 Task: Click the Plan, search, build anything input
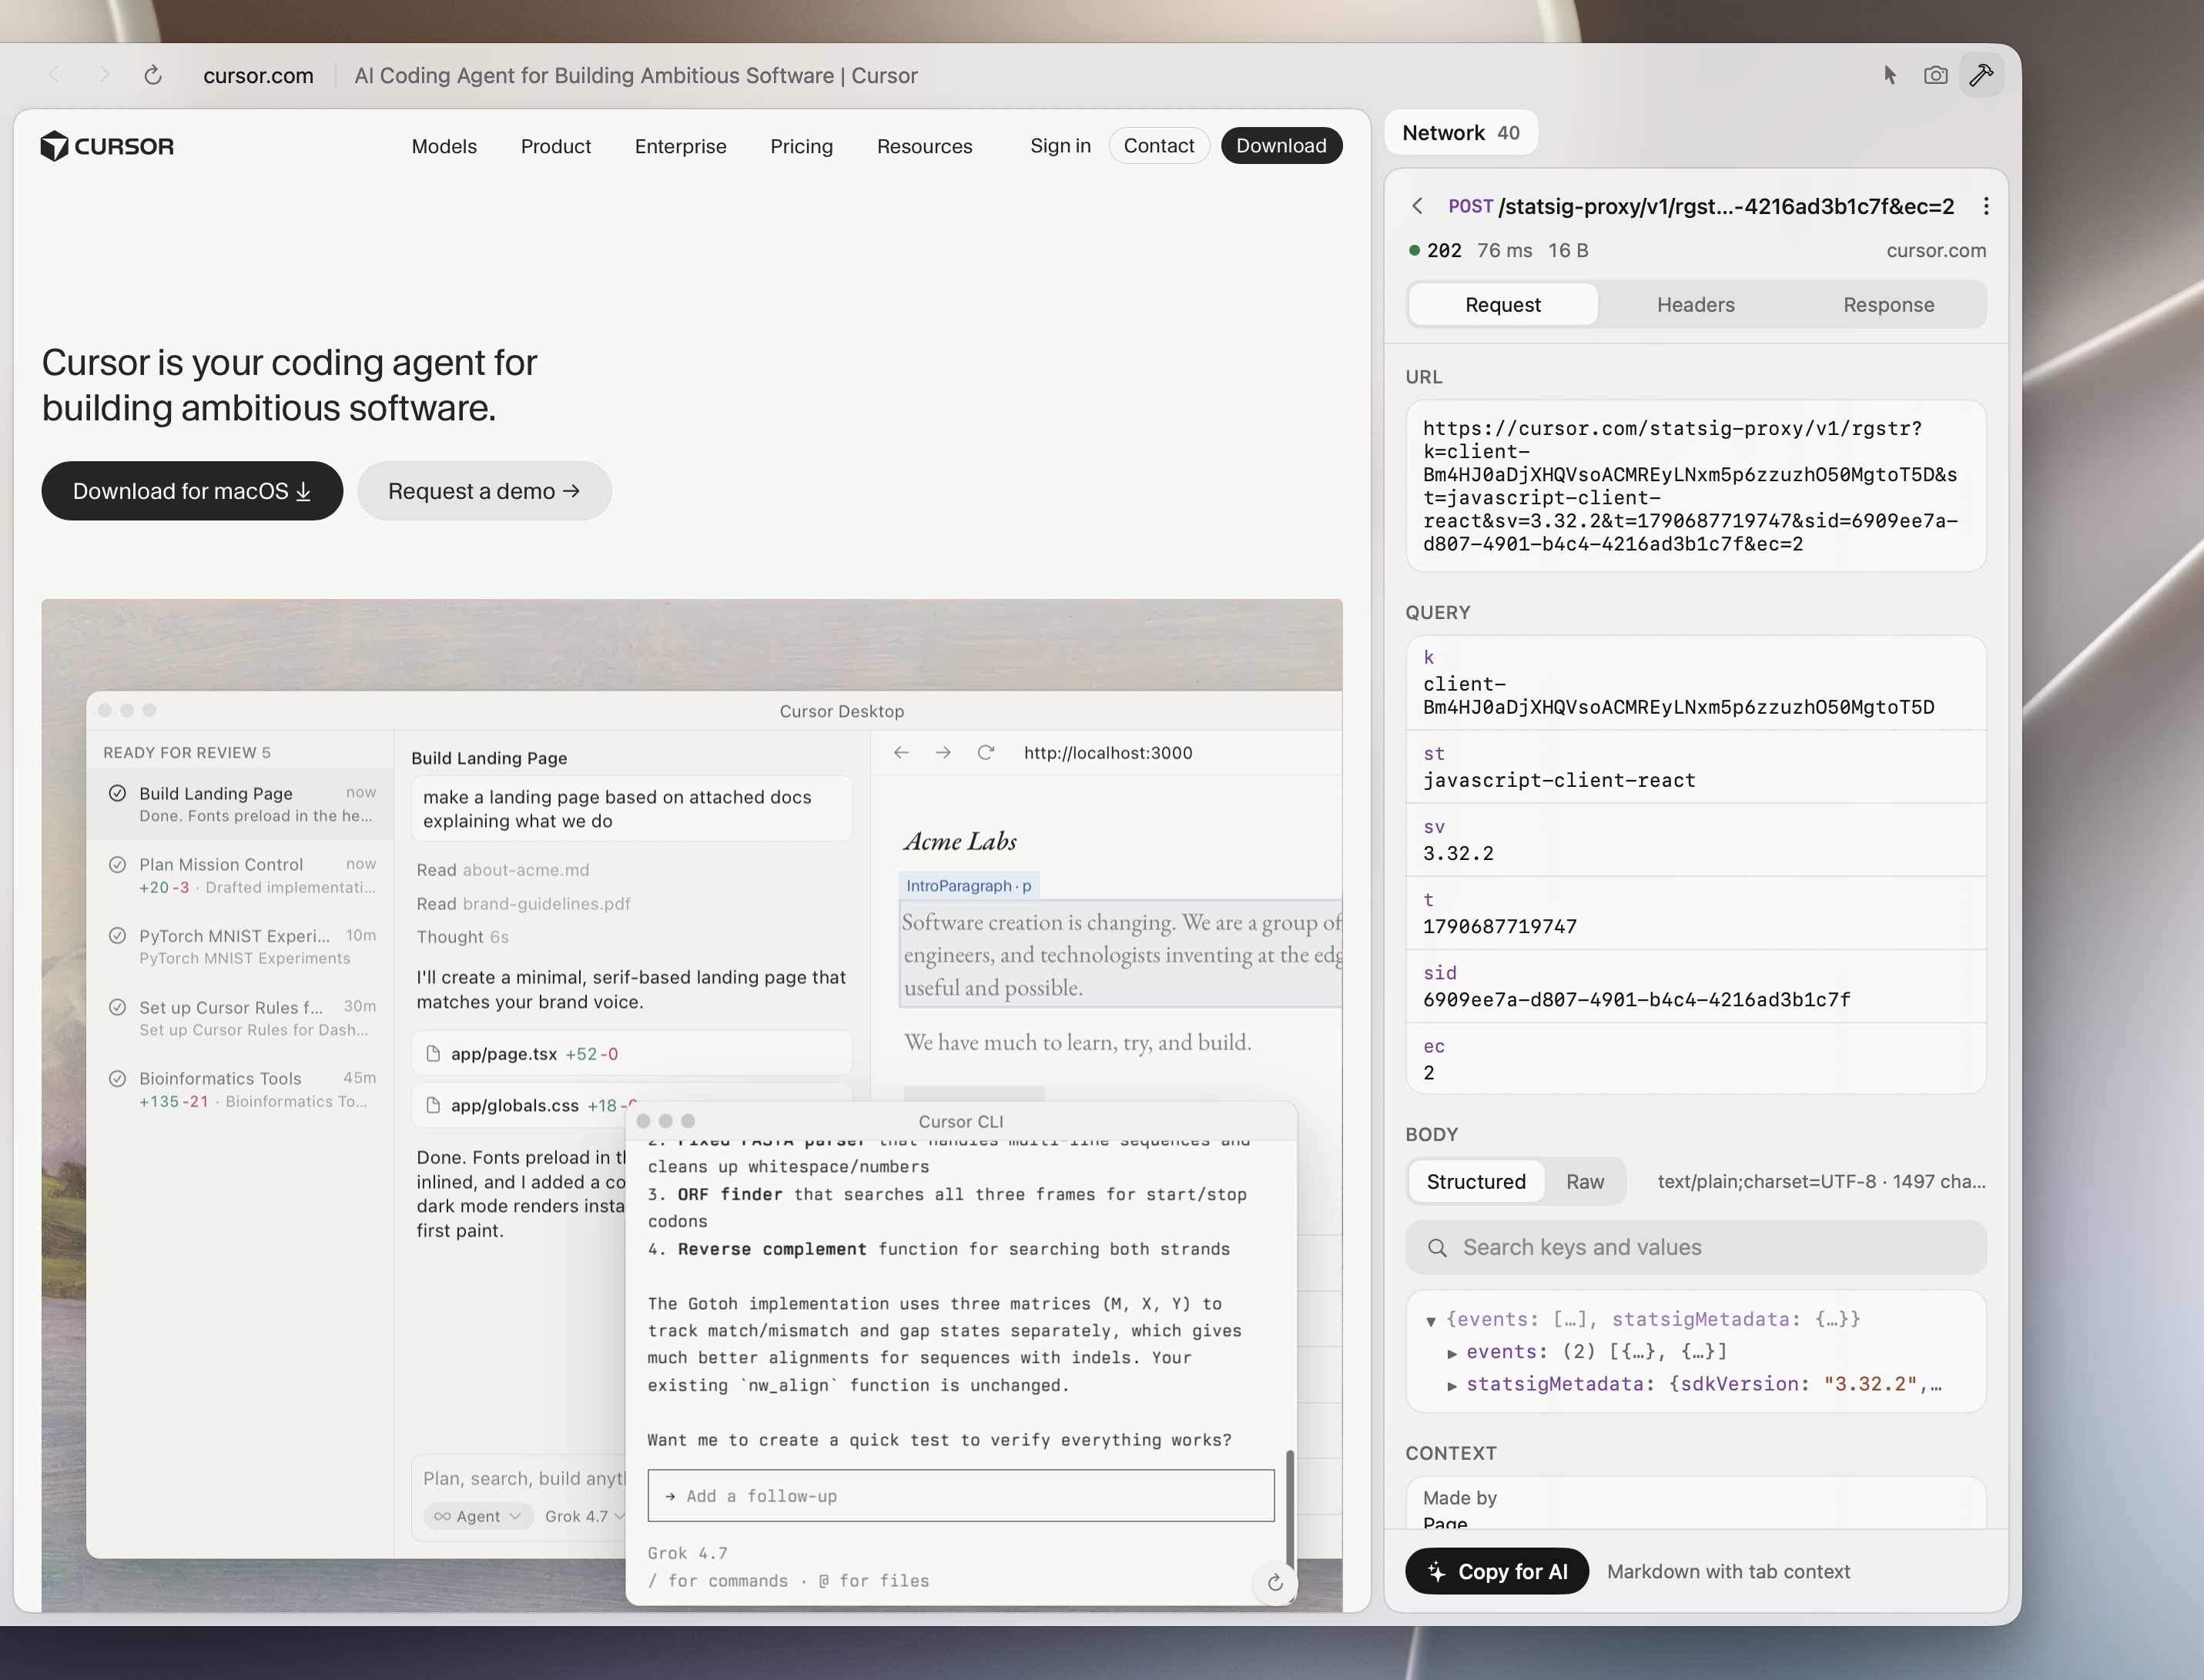pos(522,1478)
